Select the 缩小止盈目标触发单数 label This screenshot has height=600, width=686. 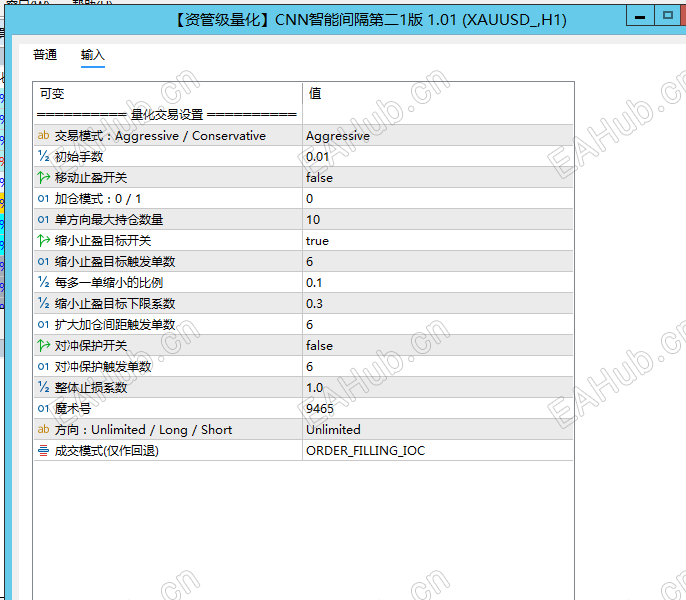pos(115,262)
